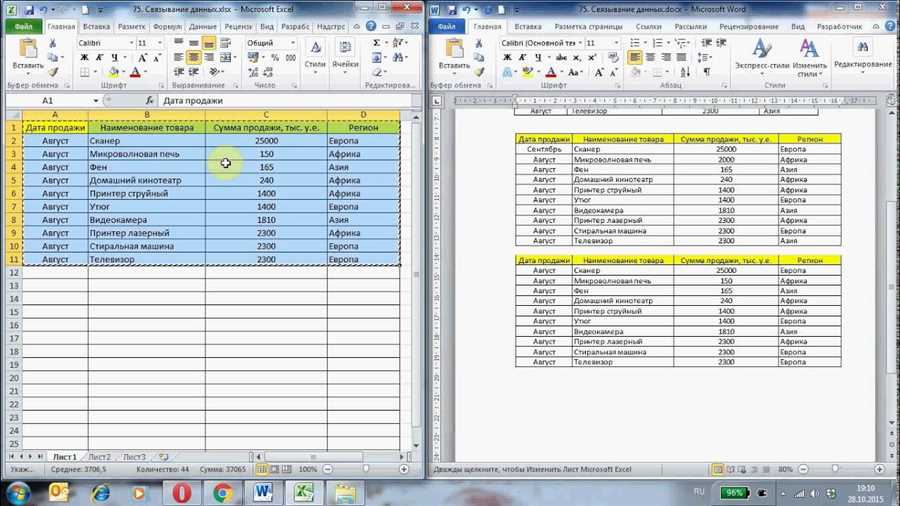Expand Word Экспресс-стили gallery
The height and width of the screenshot is (506, 900).
[x=762, y=56]
